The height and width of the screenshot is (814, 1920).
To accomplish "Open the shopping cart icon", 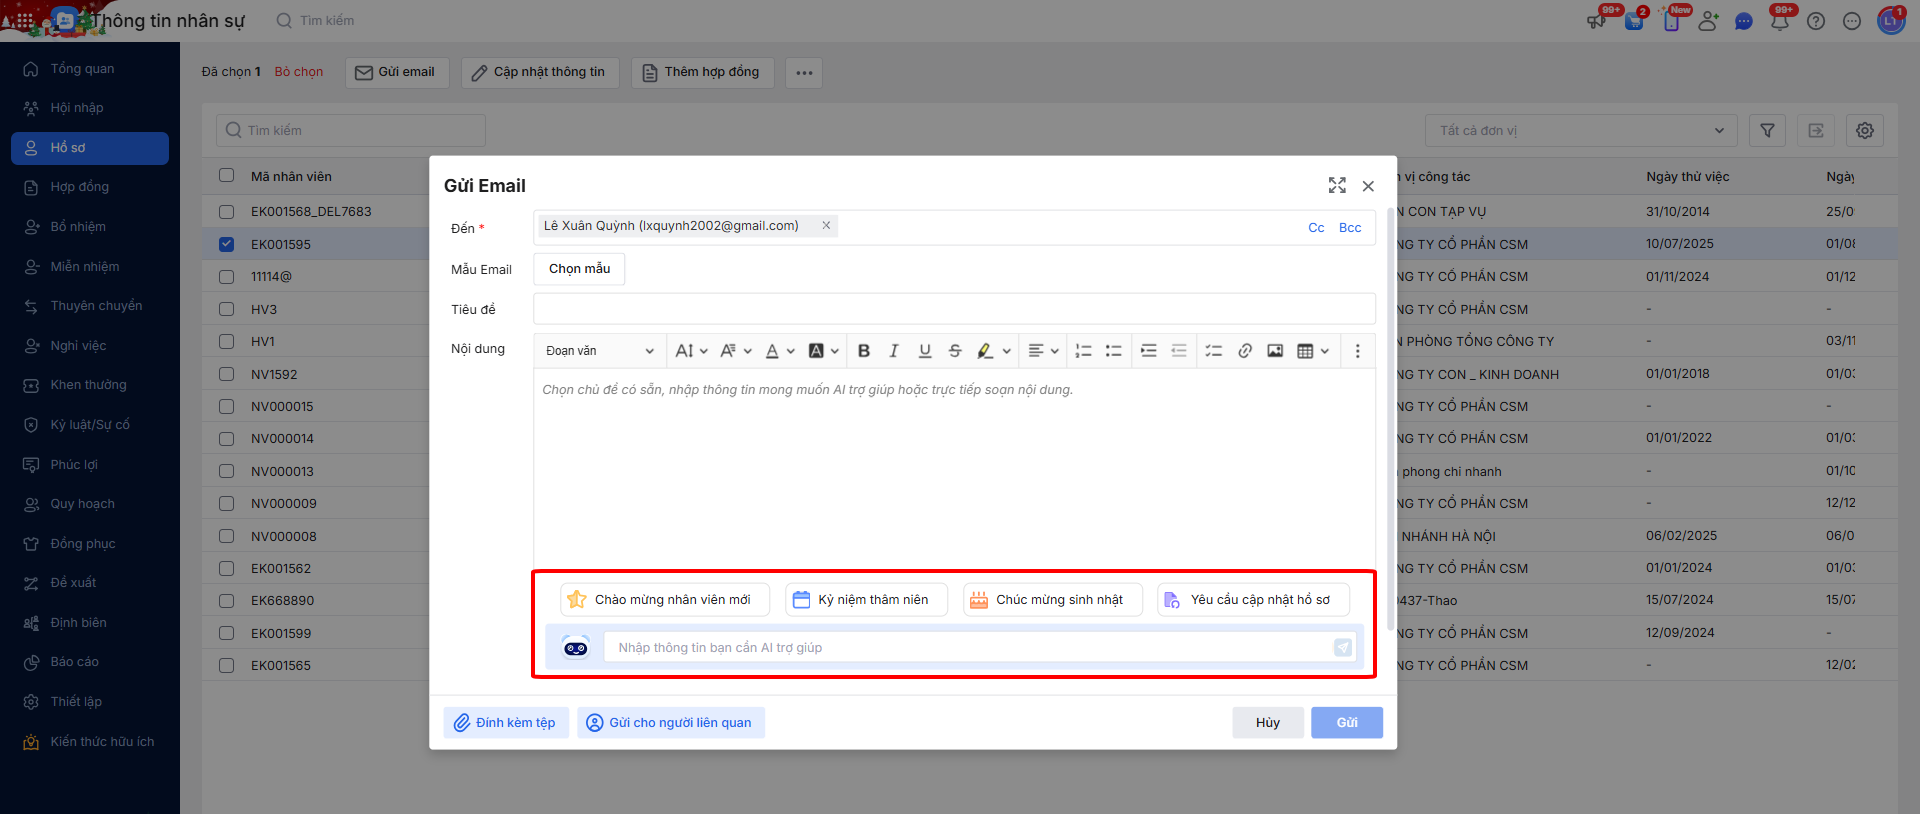I will pyautogui.click(x=1635, y=21).
